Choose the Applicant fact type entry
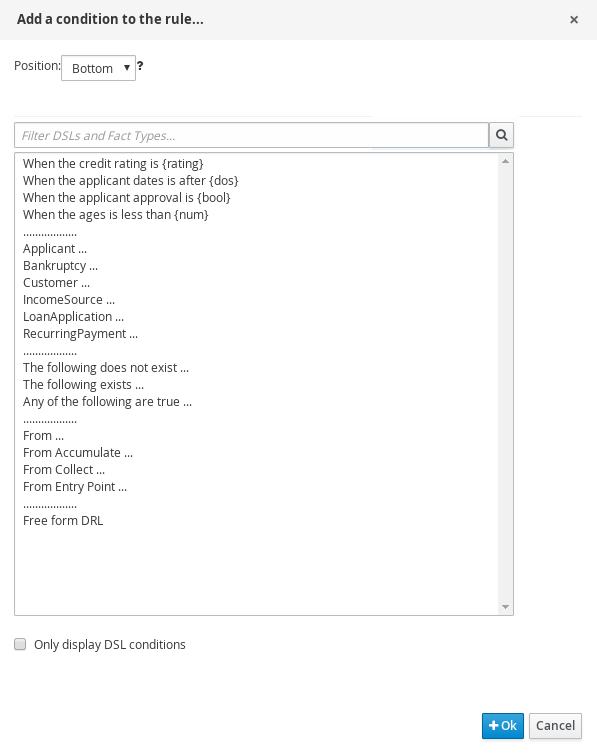The image size is (597, 753). tap(55, 249)
